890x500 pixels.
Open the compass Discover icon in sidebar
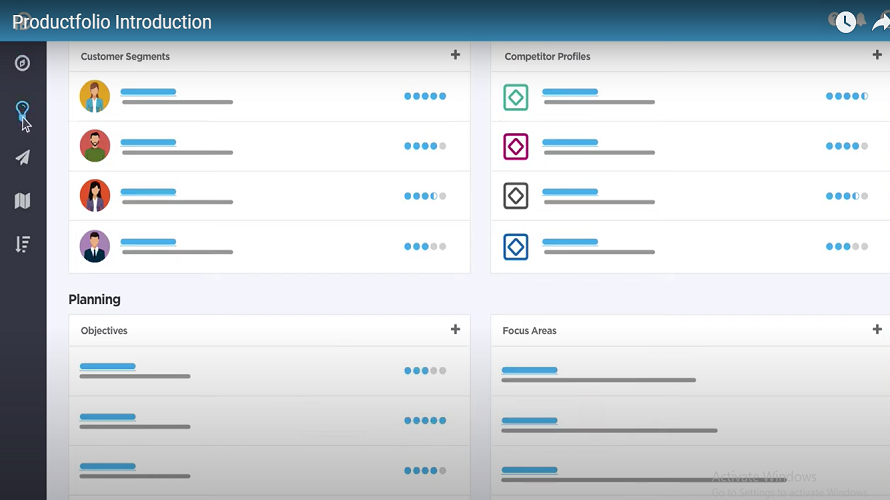coord(22,63)
